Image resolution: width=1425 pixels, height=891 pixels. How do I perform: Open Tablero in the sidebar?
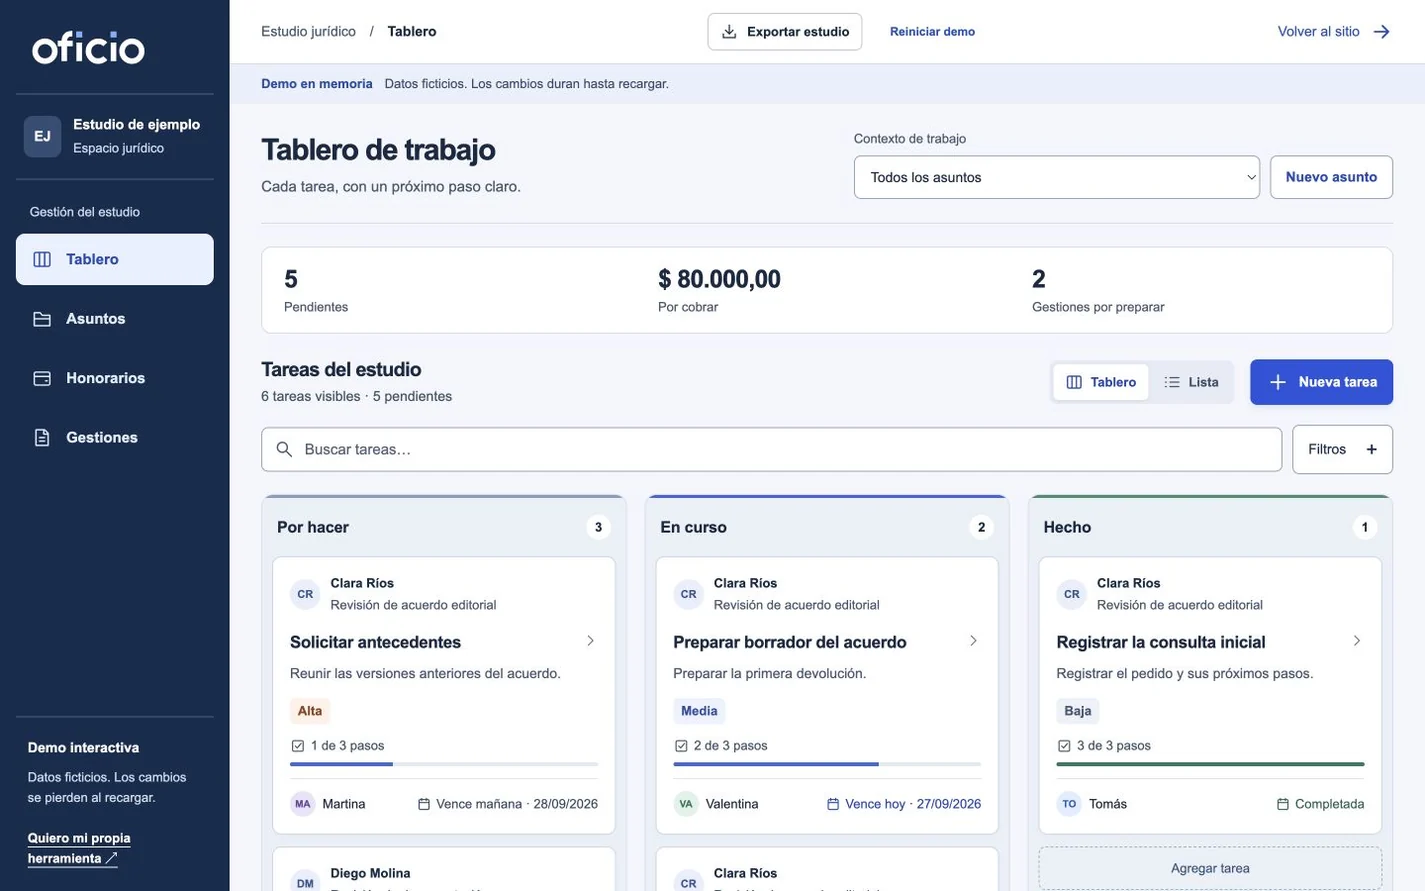[115, 260]
